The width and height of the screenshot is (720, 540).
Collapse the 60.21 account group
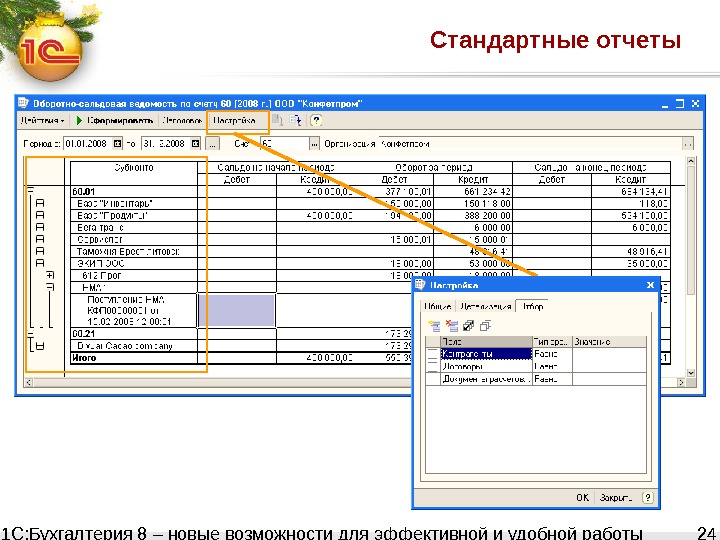coord(30,334)
